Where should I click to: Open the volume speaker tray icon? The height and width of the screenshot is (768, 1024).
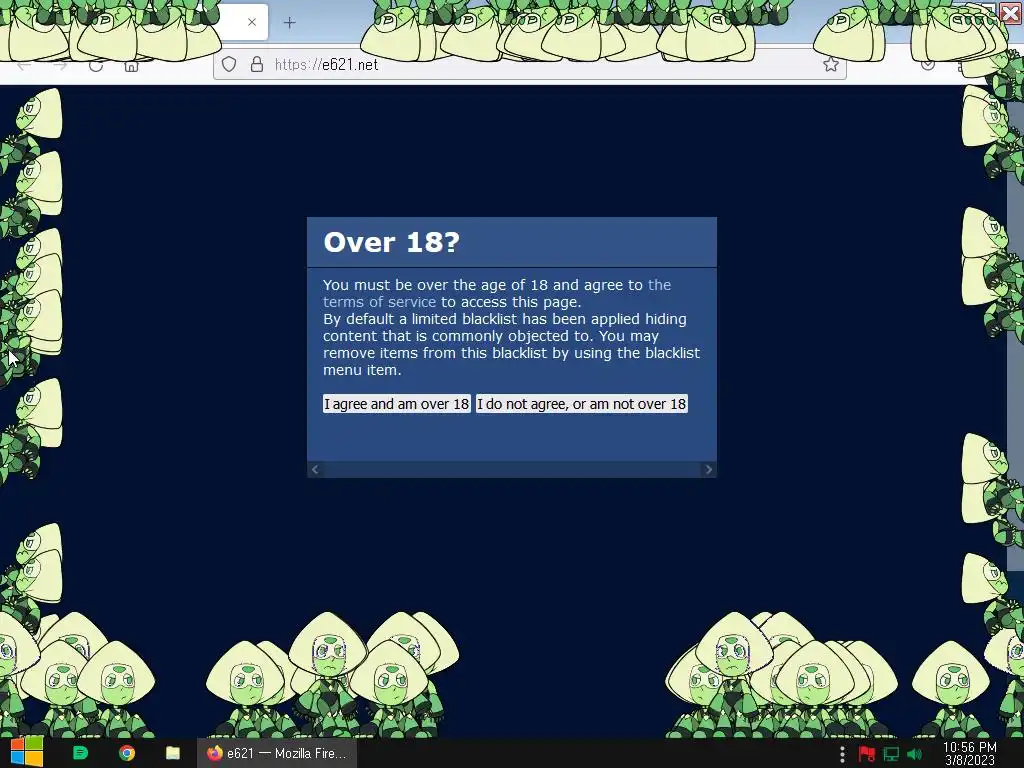point(915,754)
